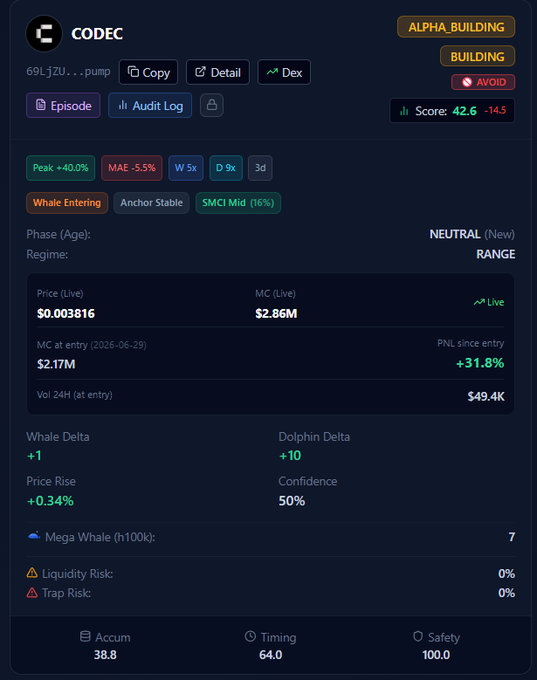Click the Safety shield icon
Viewport: 537px width, 680px height.
click(418, 636)
